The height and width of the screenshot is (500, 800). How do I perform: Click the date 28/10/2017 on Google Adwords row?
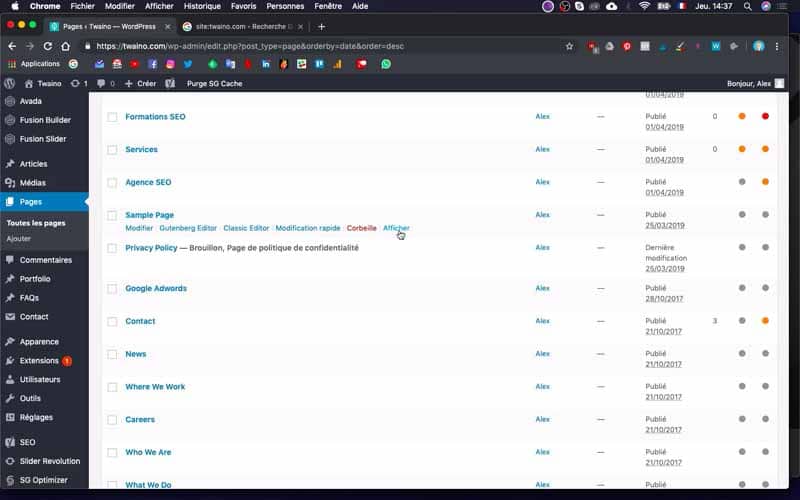pos(664,298)
